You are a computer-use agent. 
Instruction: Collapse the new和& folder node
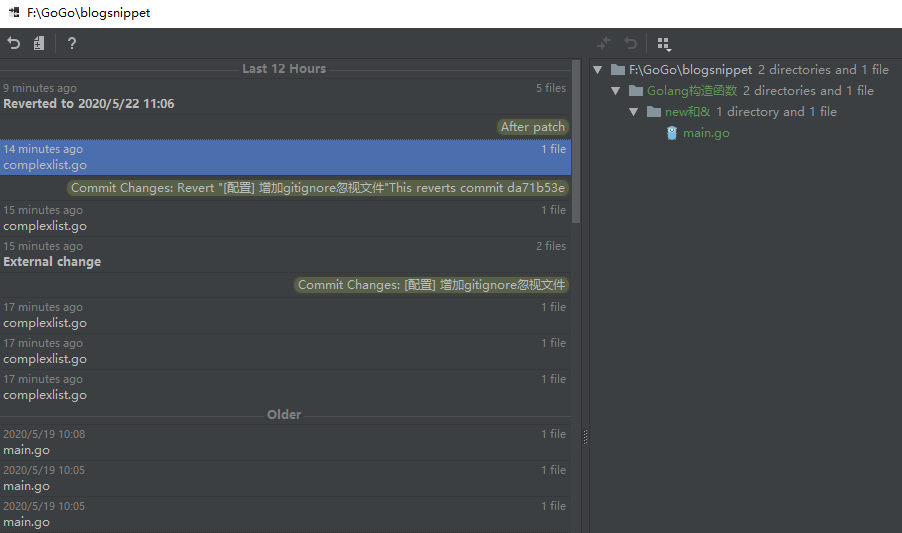634,112
